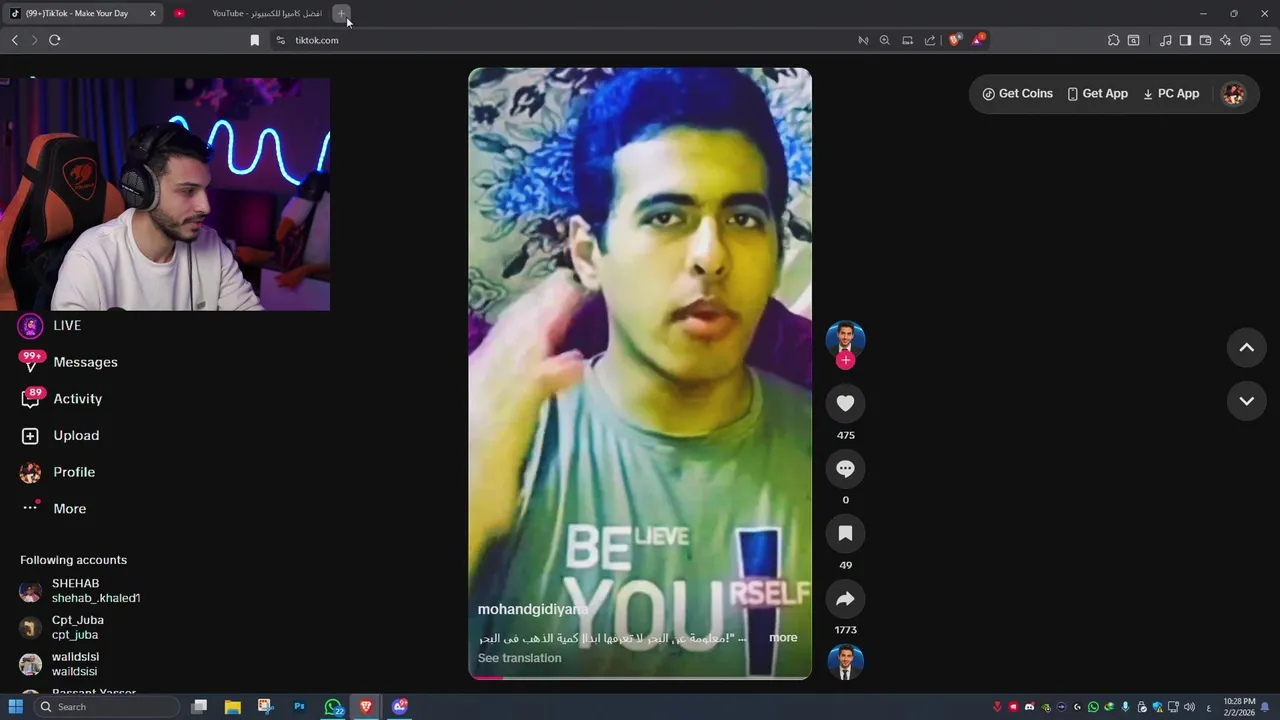Screen dimensions: 1280x720
Task: Click See translation under the caption
Action: [519, 658]
